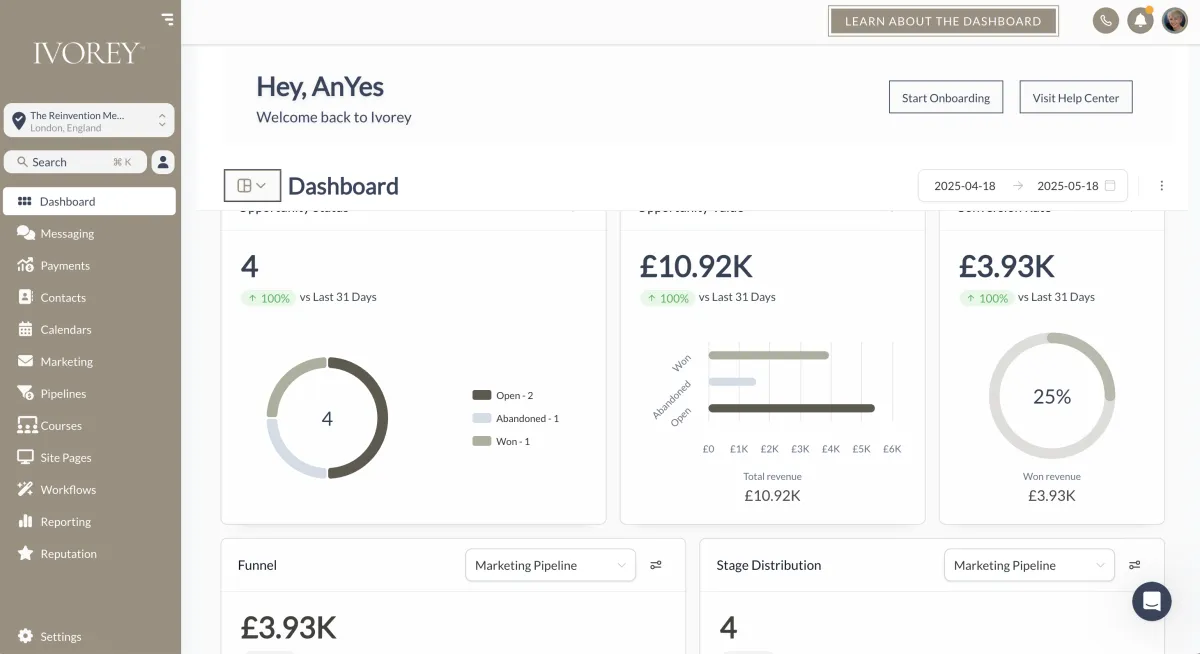This screenshot has height=654, width=1200.
Task: Click the '£10.92K' Opportunity Value headline
Action: (x=696, y=266)
